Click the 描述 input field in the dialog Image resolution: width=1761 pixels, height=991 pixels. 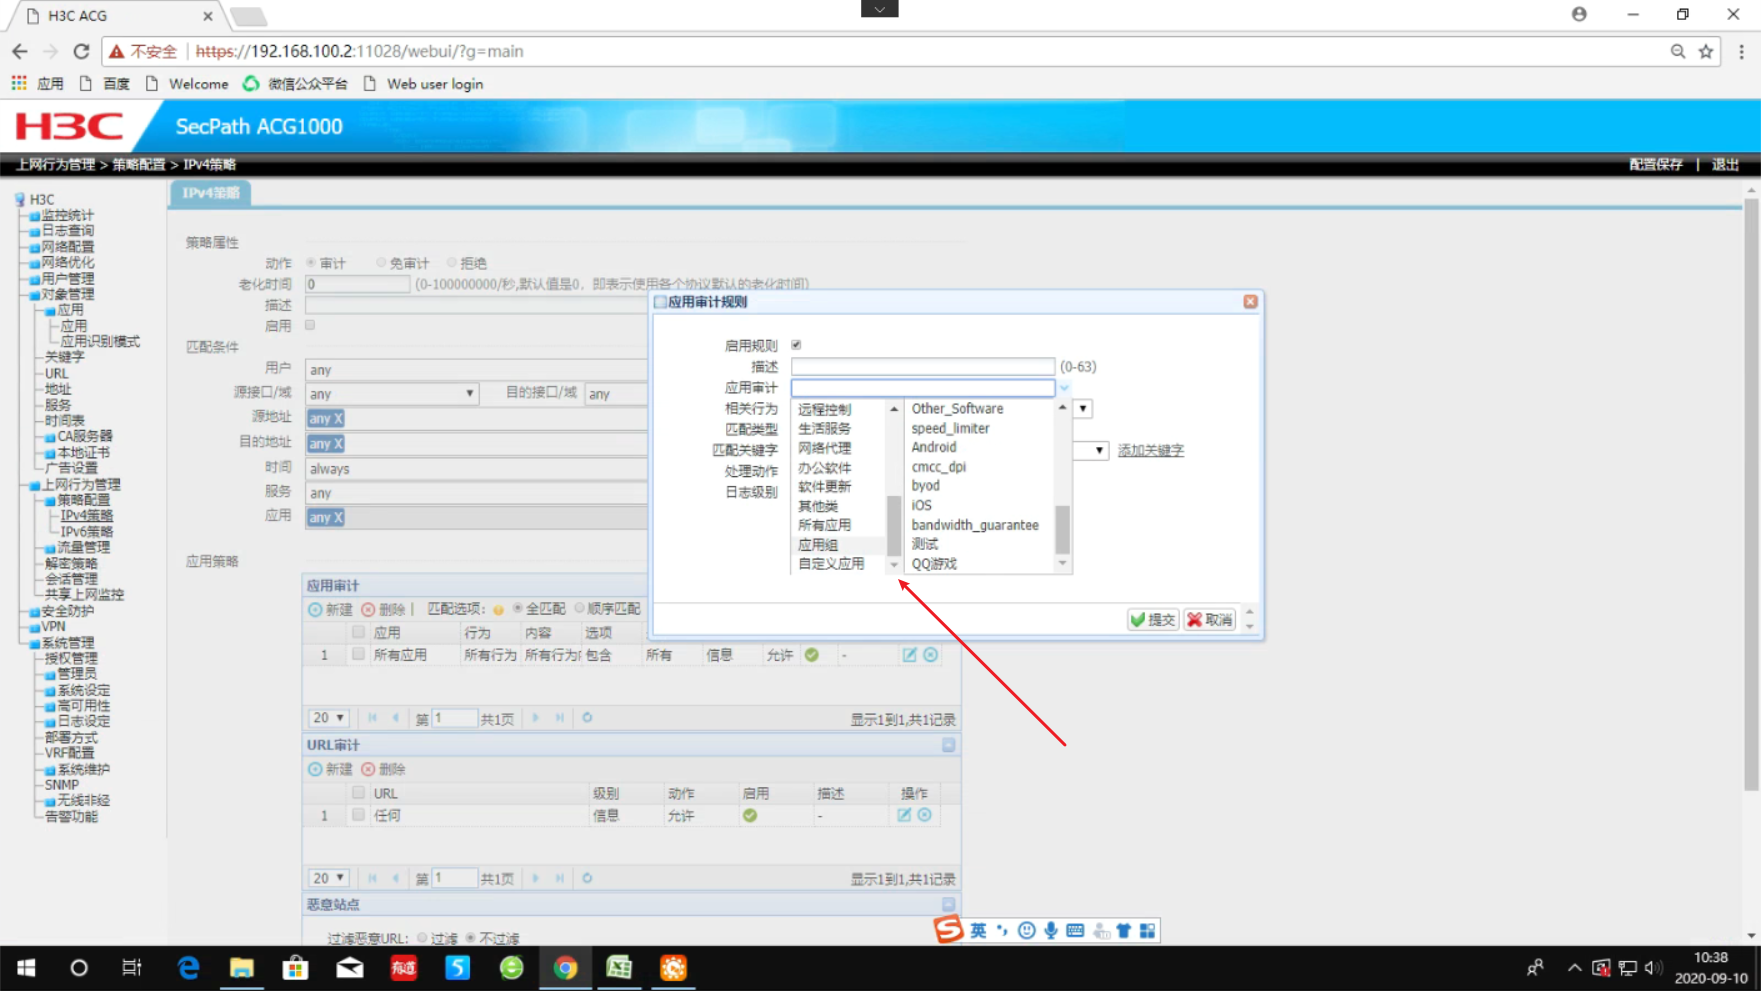point(922,367)
